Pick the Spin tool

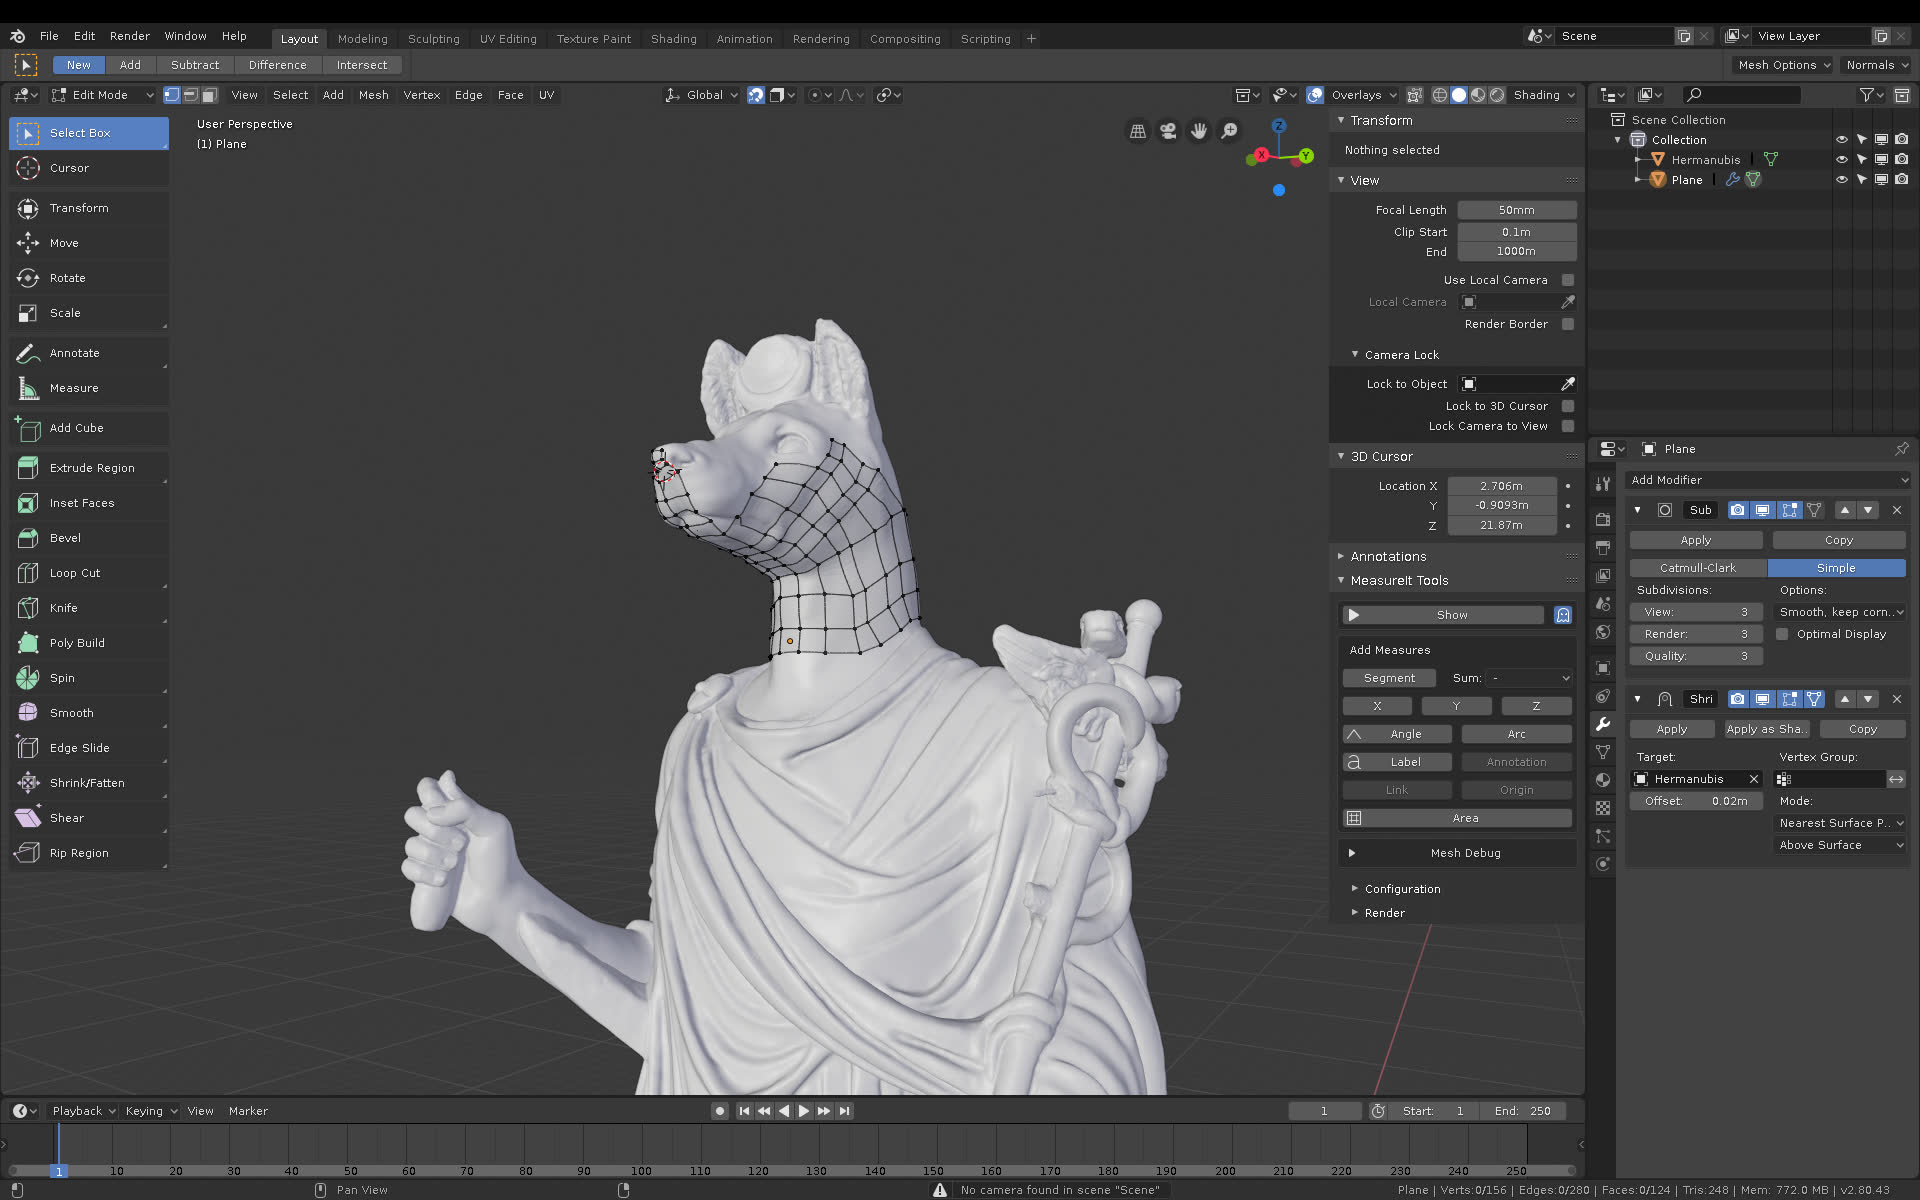(x=62, y=678)
